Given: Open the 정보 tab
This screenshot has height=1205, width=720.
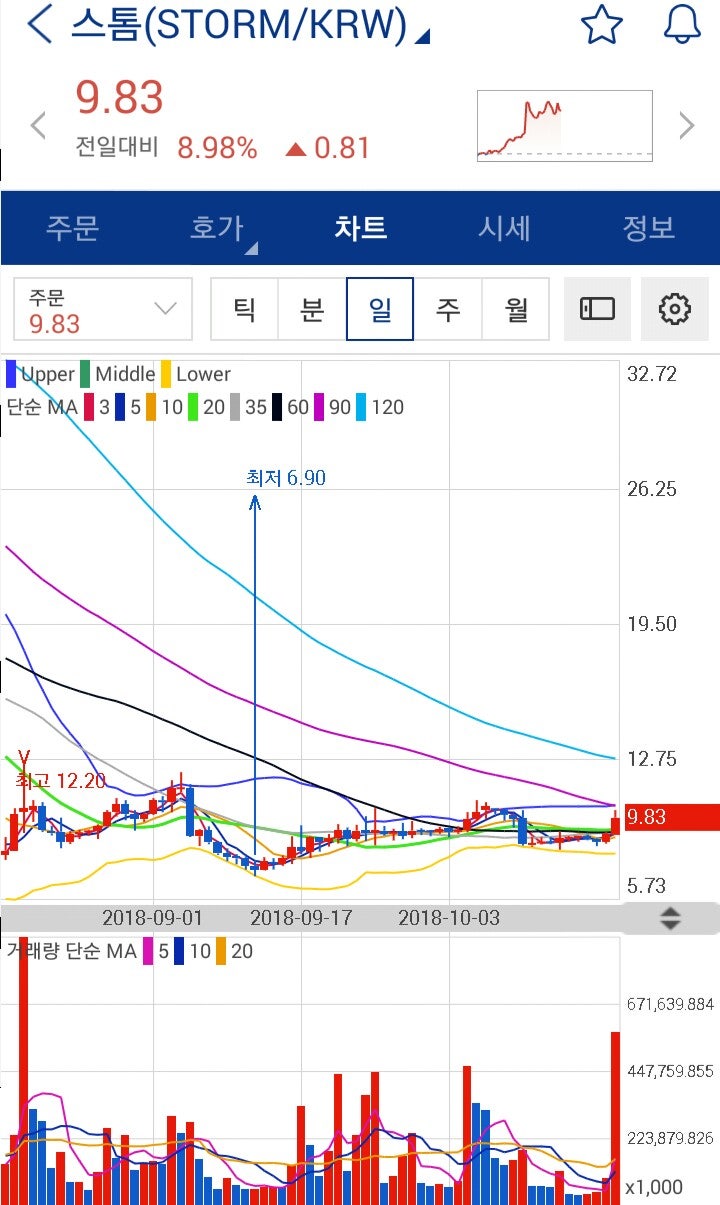Looking at the screenshot, I should coord(648,227).
